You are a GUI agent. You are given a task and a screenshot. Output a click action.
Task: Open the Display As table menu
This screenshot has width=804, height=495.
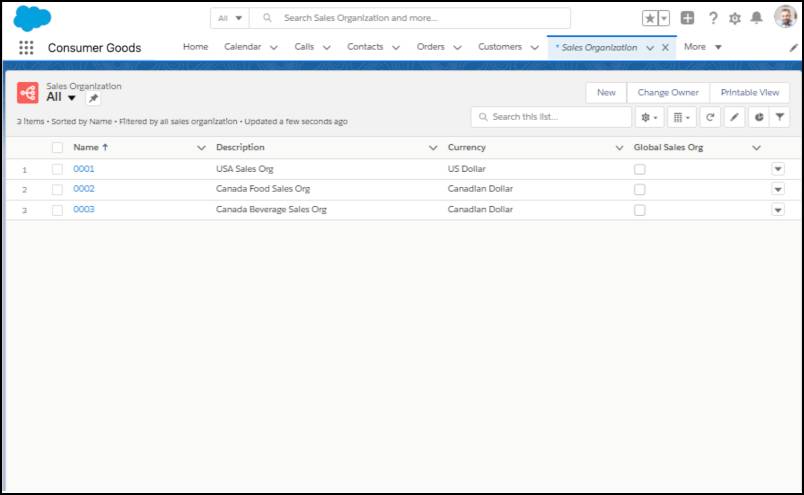click(681, 117)
